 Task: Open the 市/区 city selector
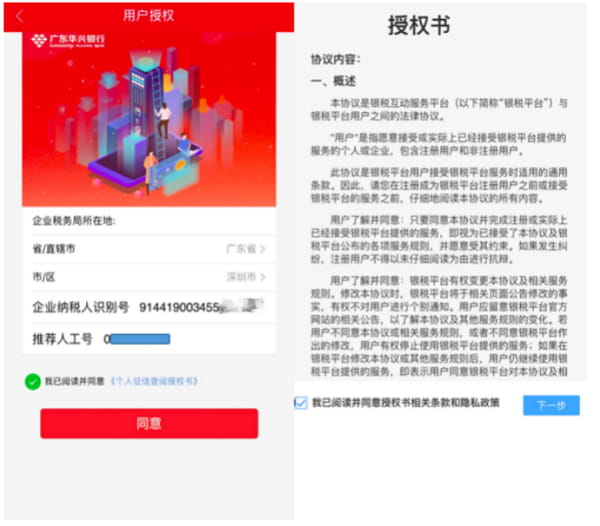[x=149, y=277]
